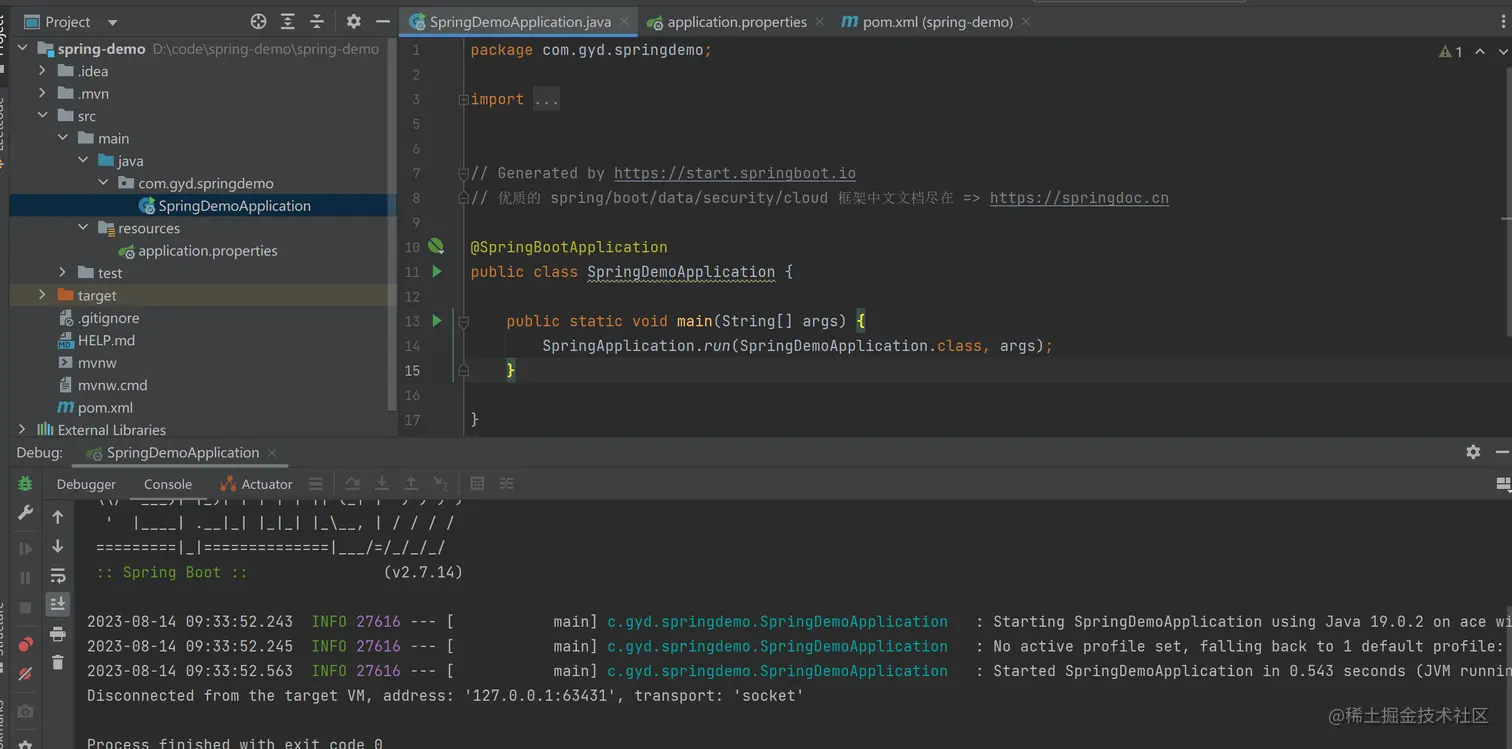Click the Collapse All icon in Project panel
This screenshot has height=749, width=1512.
coord(317,21)
